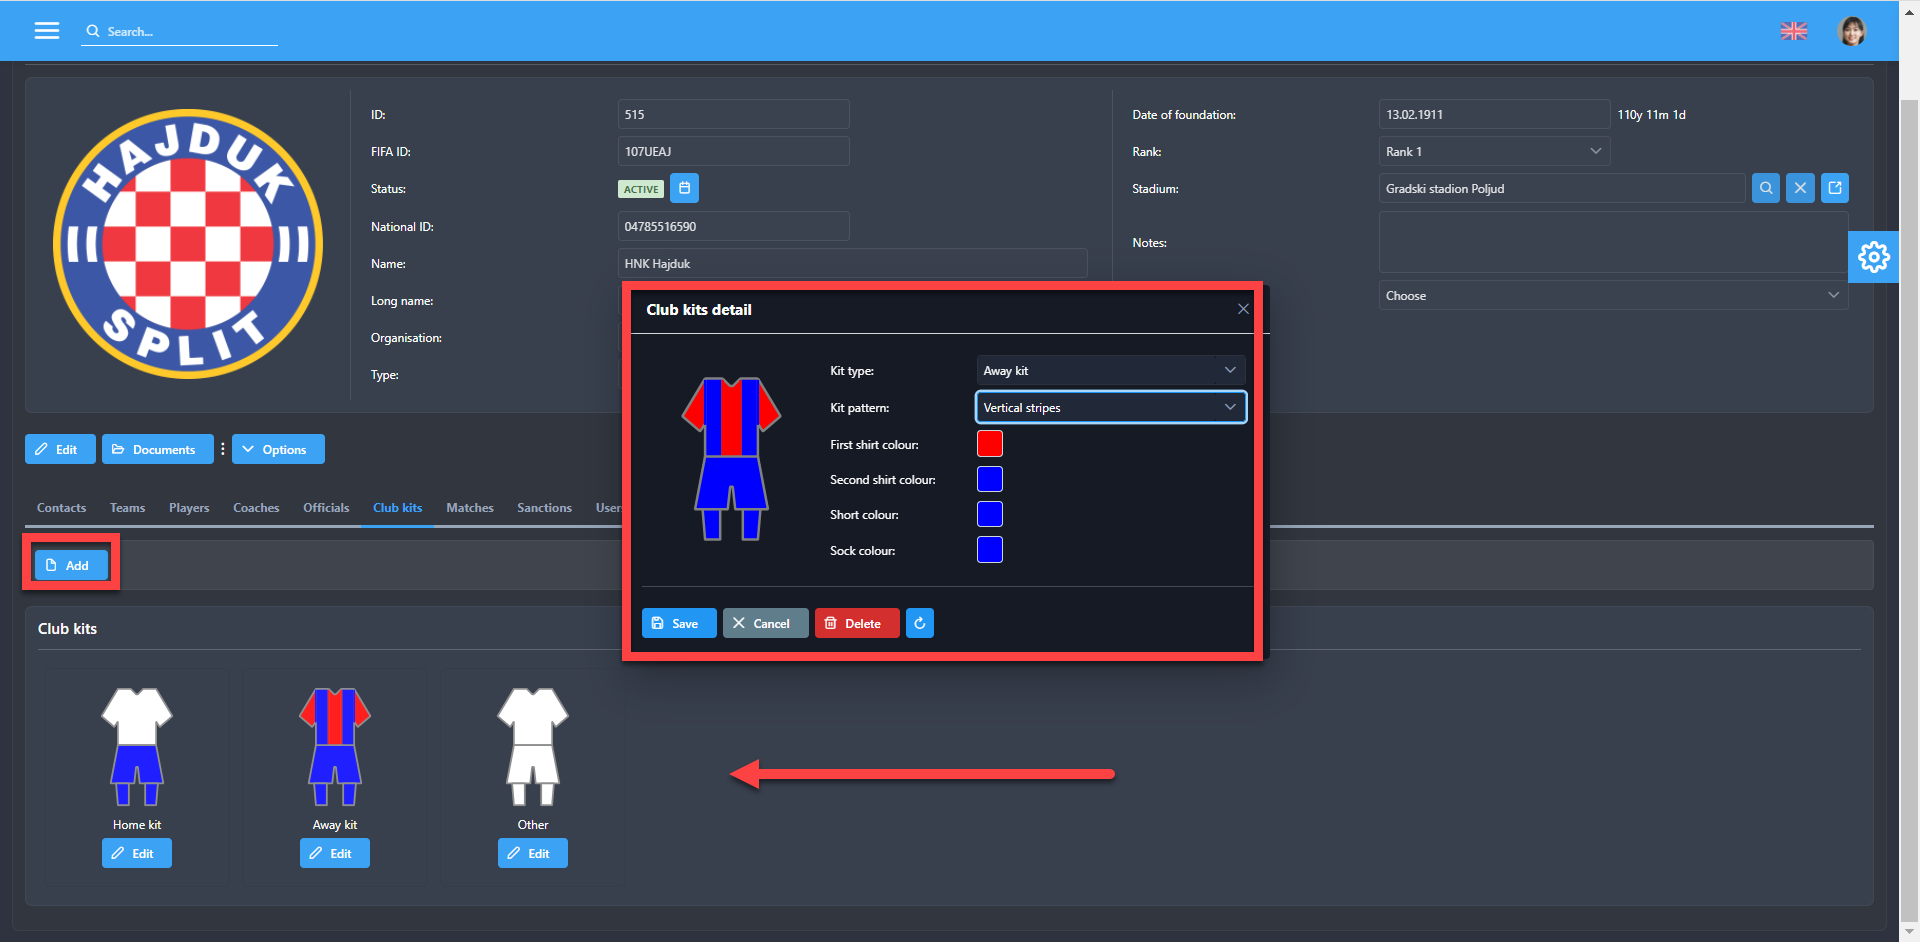This screenshot has width=1920, height=942.
Task: Expand the Kit type dropdown
Action: point(1110,371)
